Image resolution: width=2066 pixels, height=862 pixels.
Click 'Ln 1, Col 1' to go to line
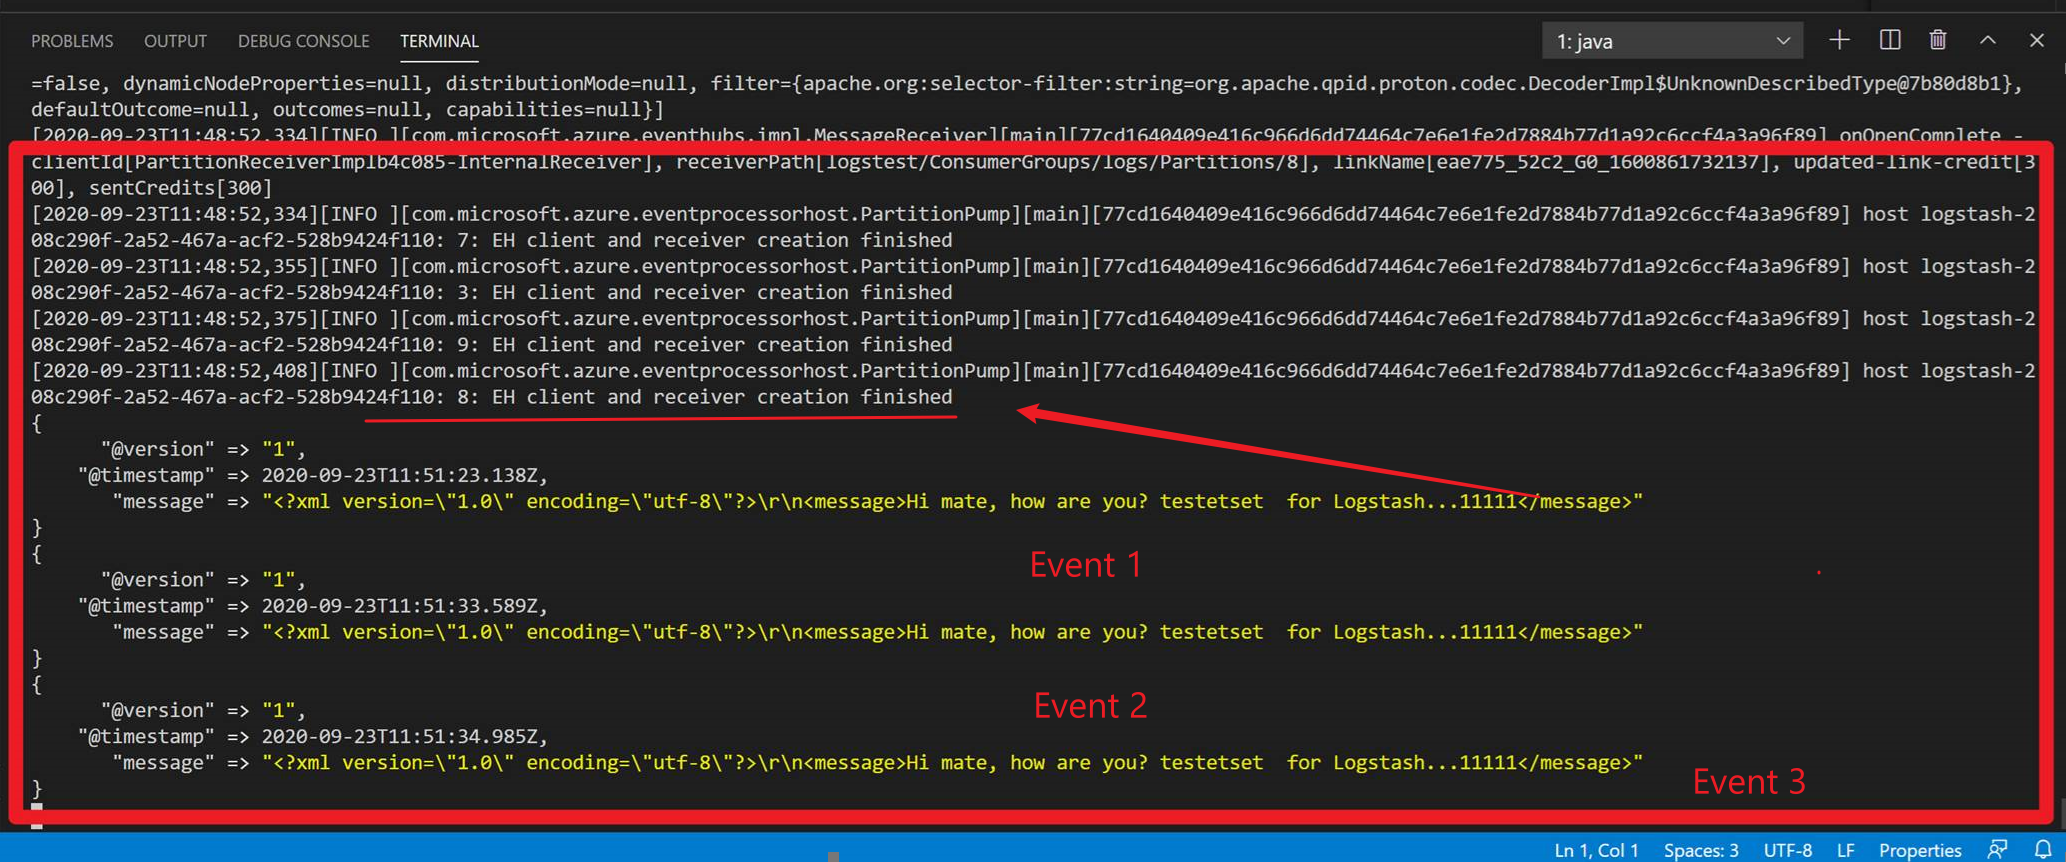(x=1596, y=850)
